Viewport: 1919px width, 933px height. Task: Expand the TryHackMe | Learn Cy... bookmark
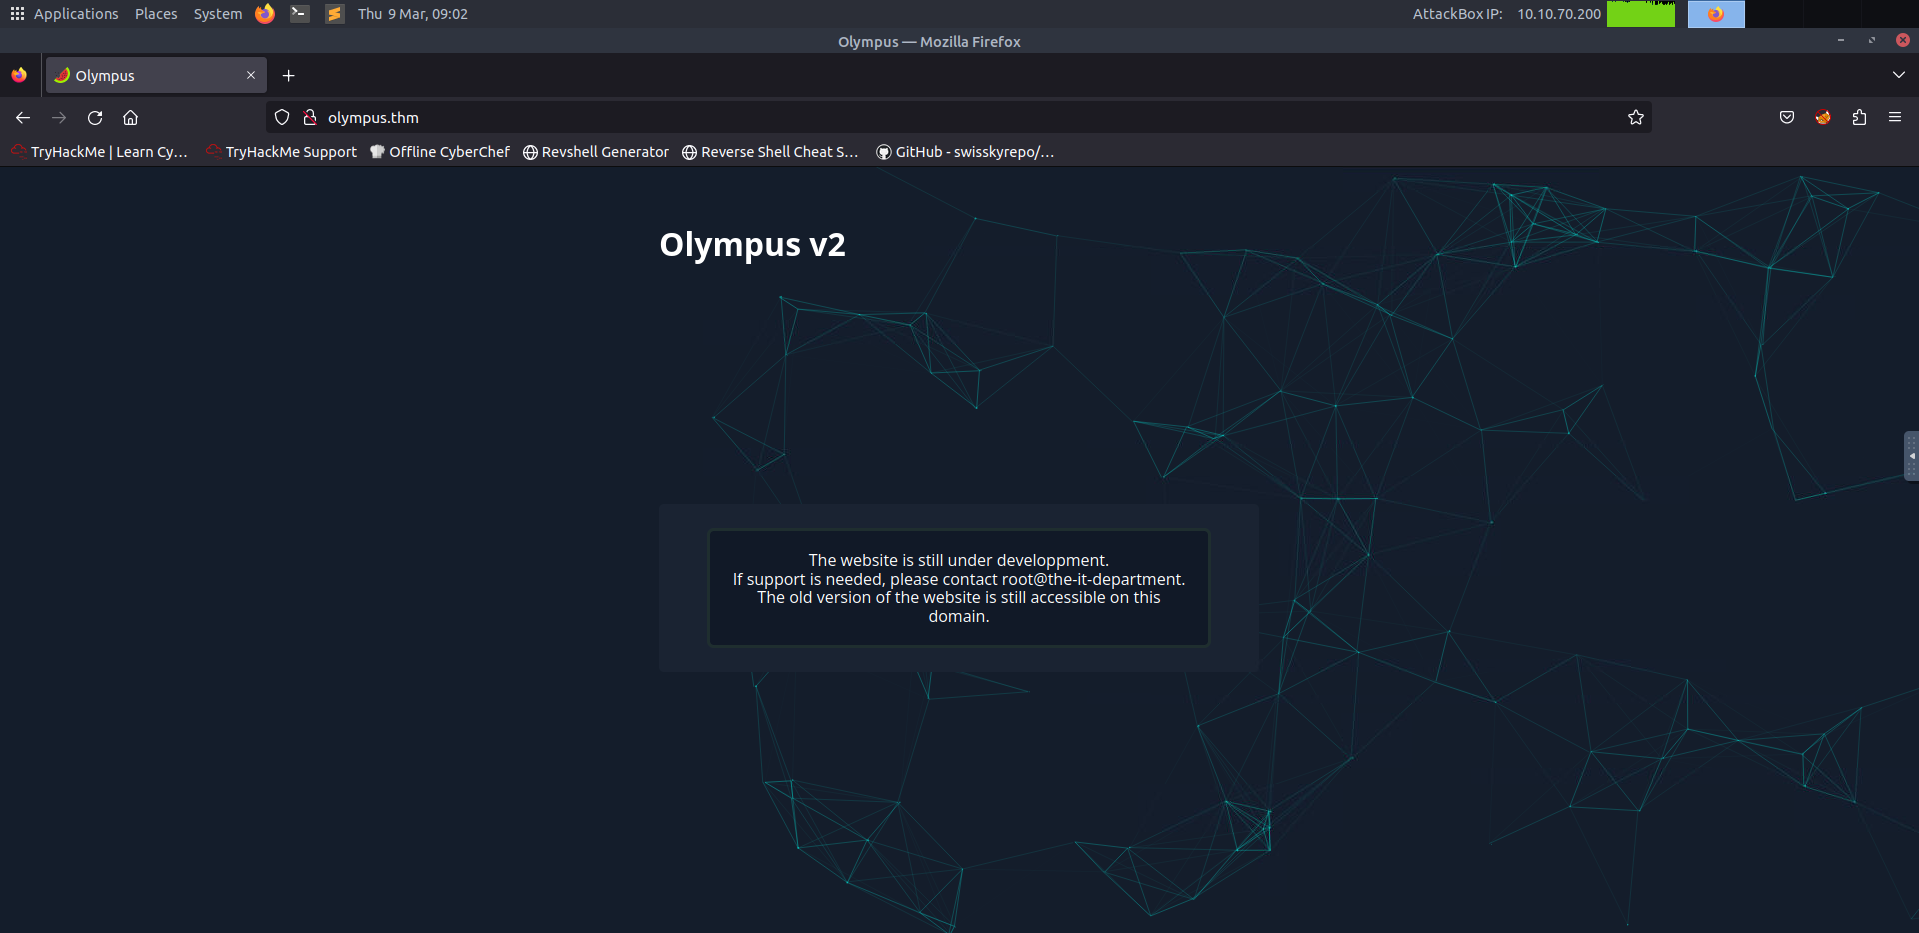coord(100,151)
